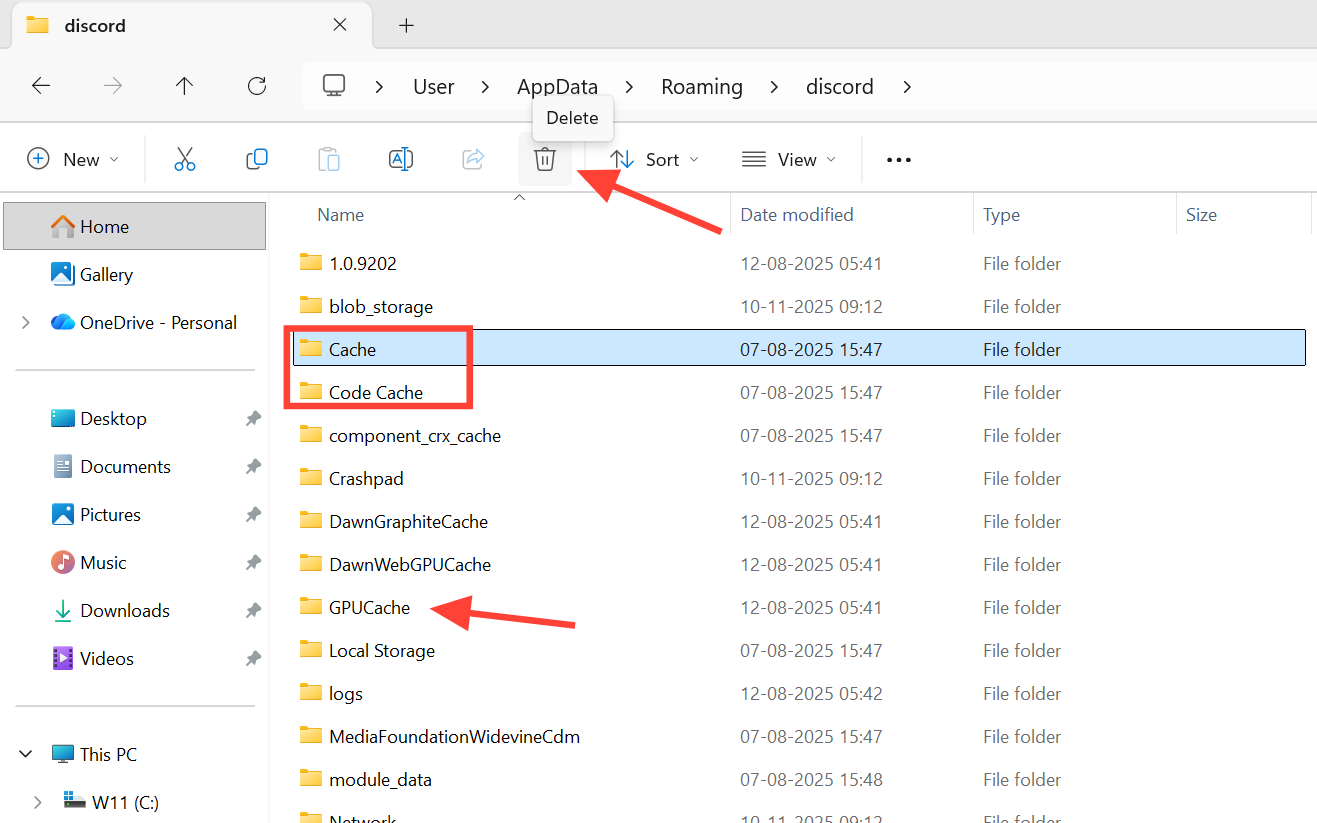This screenshot has height=823, width=1317.
Task: Unpin icon next to Desktop
Action: pyautogui.click(x=253, y=419)
